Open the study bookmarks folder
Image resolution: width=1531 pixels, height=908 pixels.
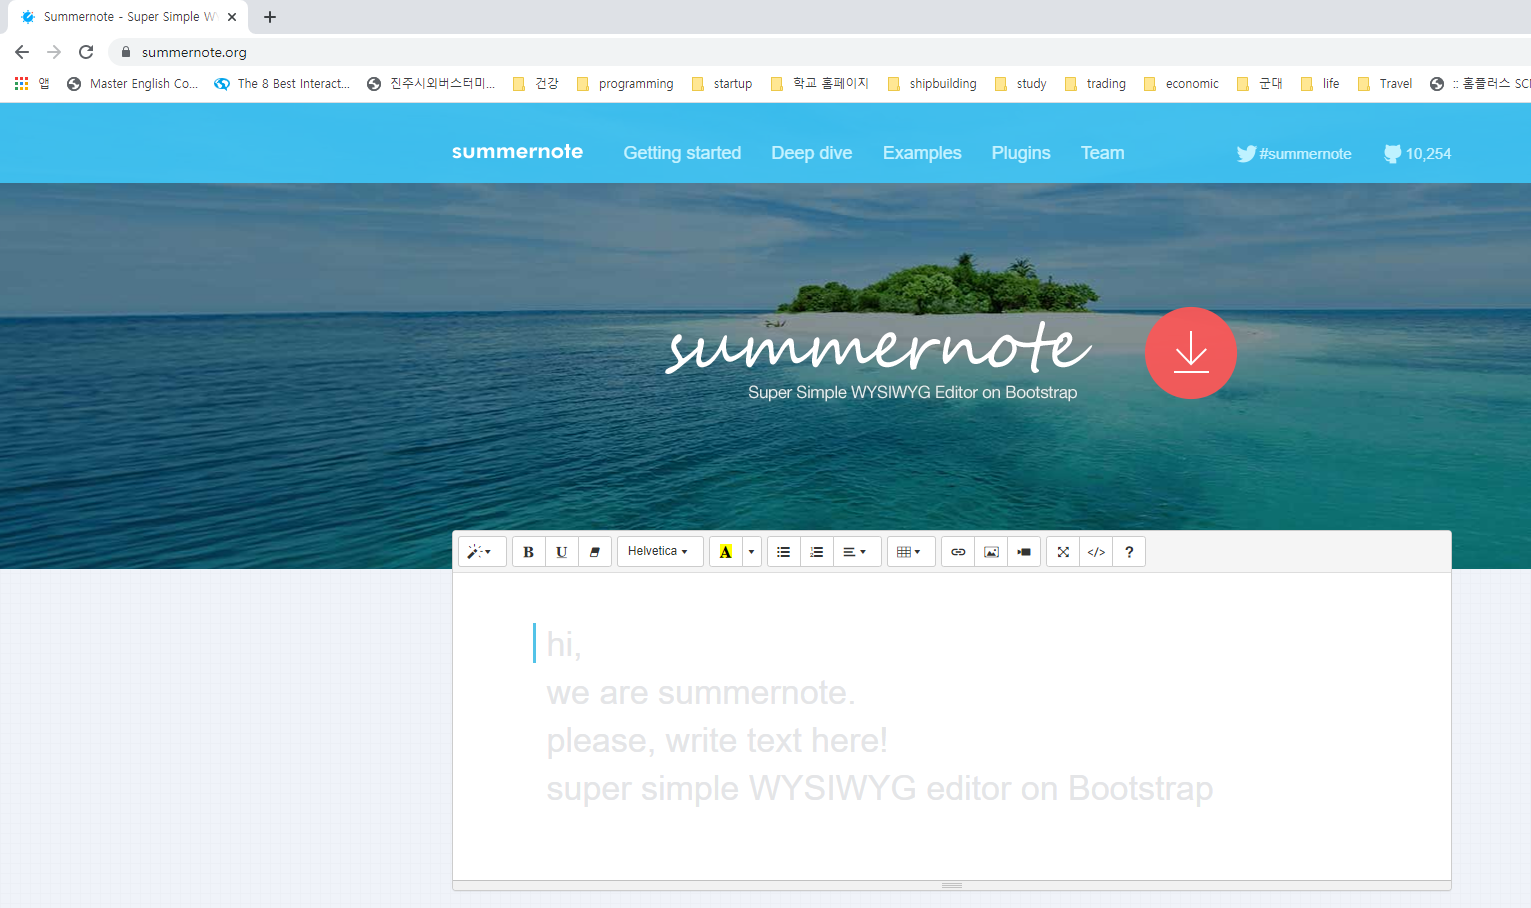[x=1021, y=84]
